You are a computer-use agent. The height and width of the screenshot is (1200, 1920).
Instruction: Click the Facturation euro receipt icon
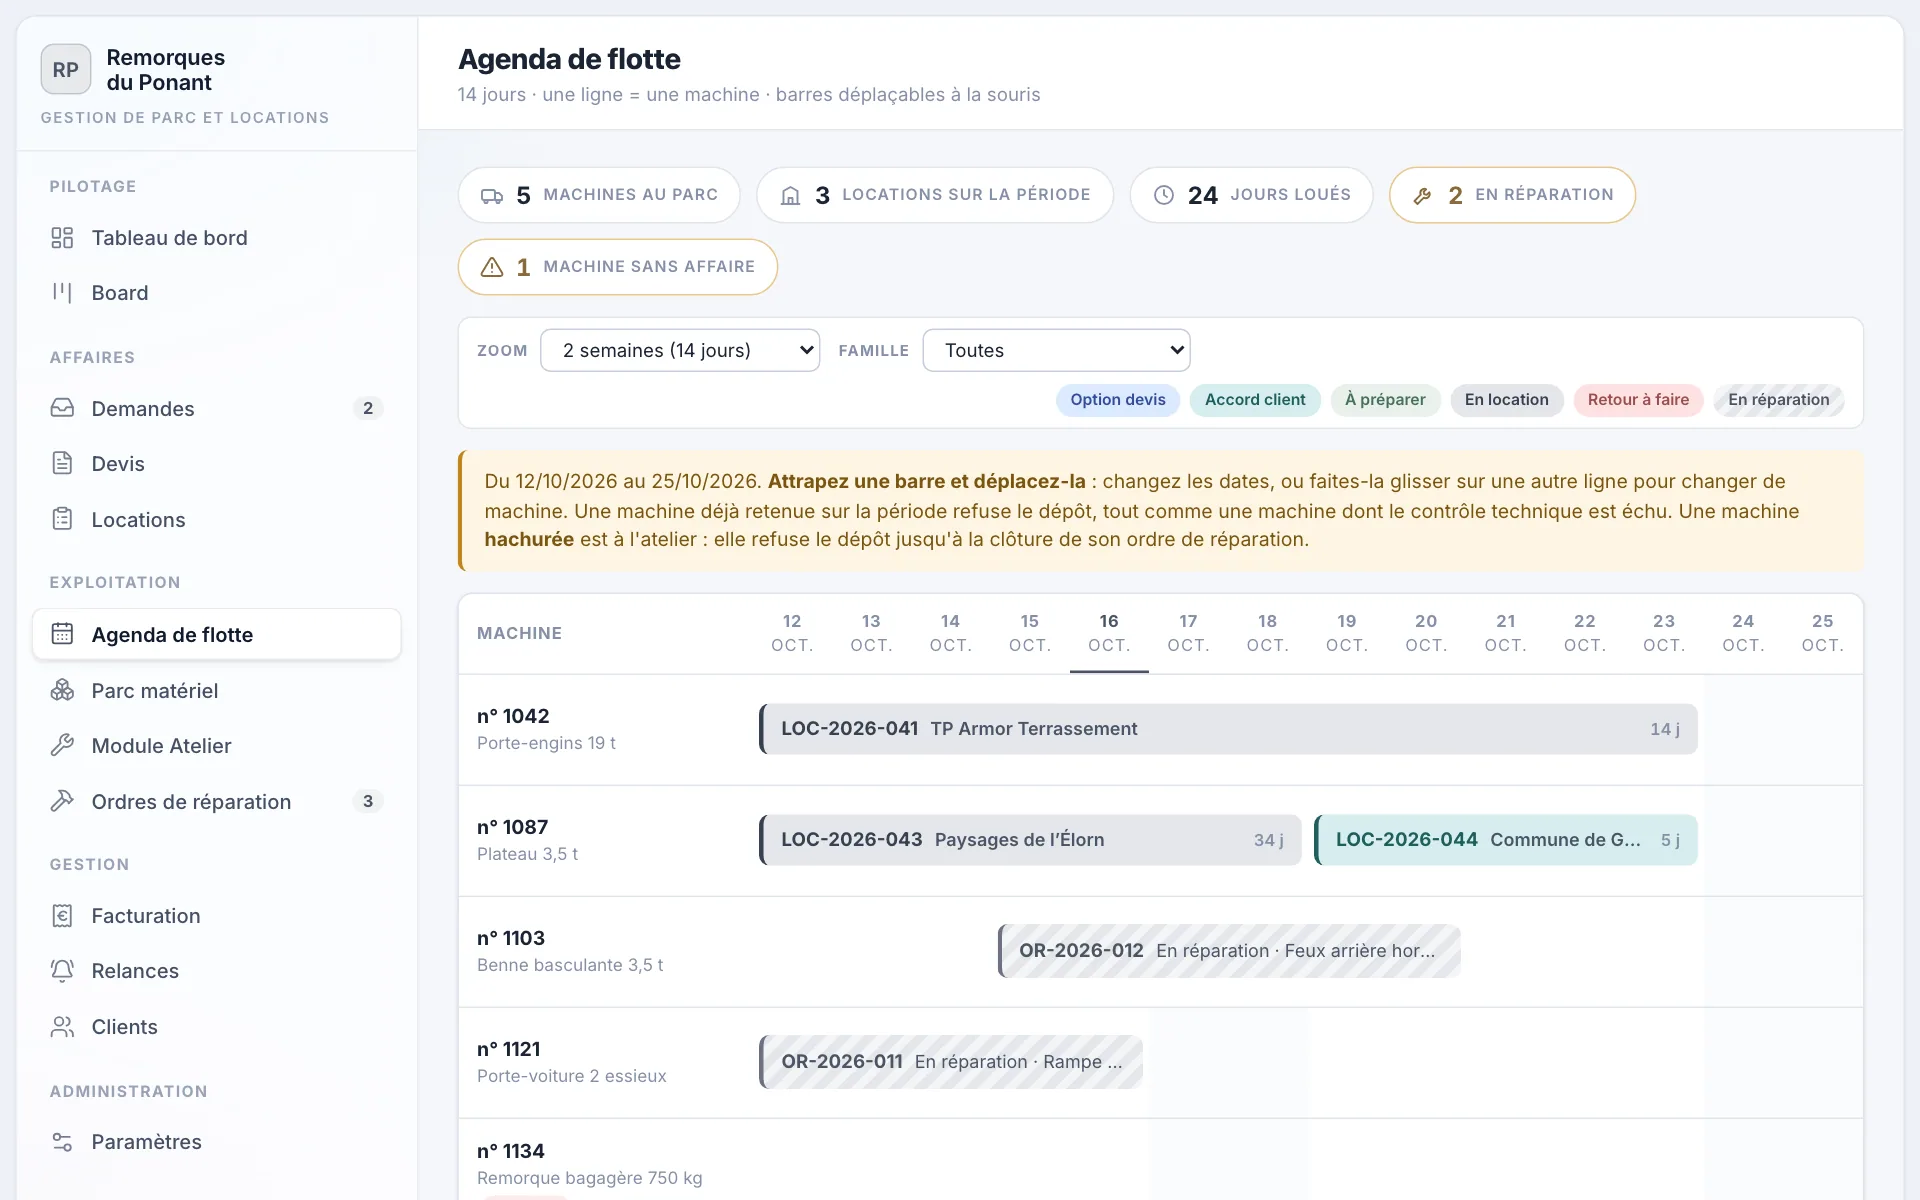point(62,916)
